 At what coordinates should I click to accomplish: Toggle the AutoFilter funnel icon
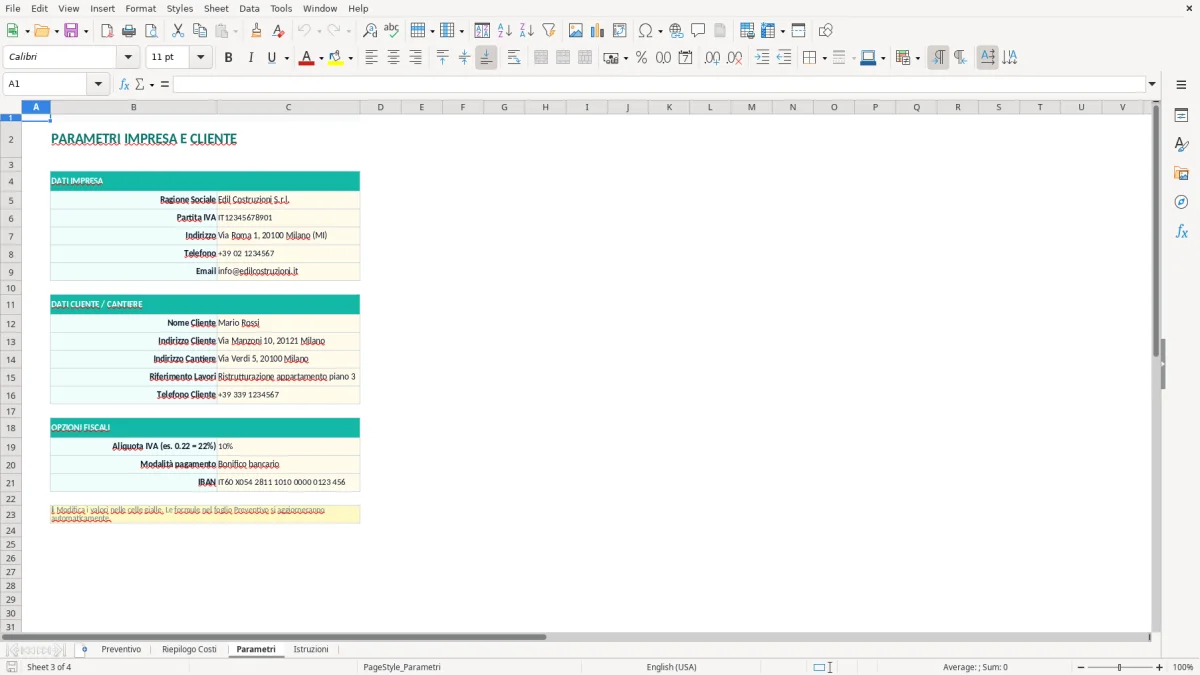click(549, 31)
